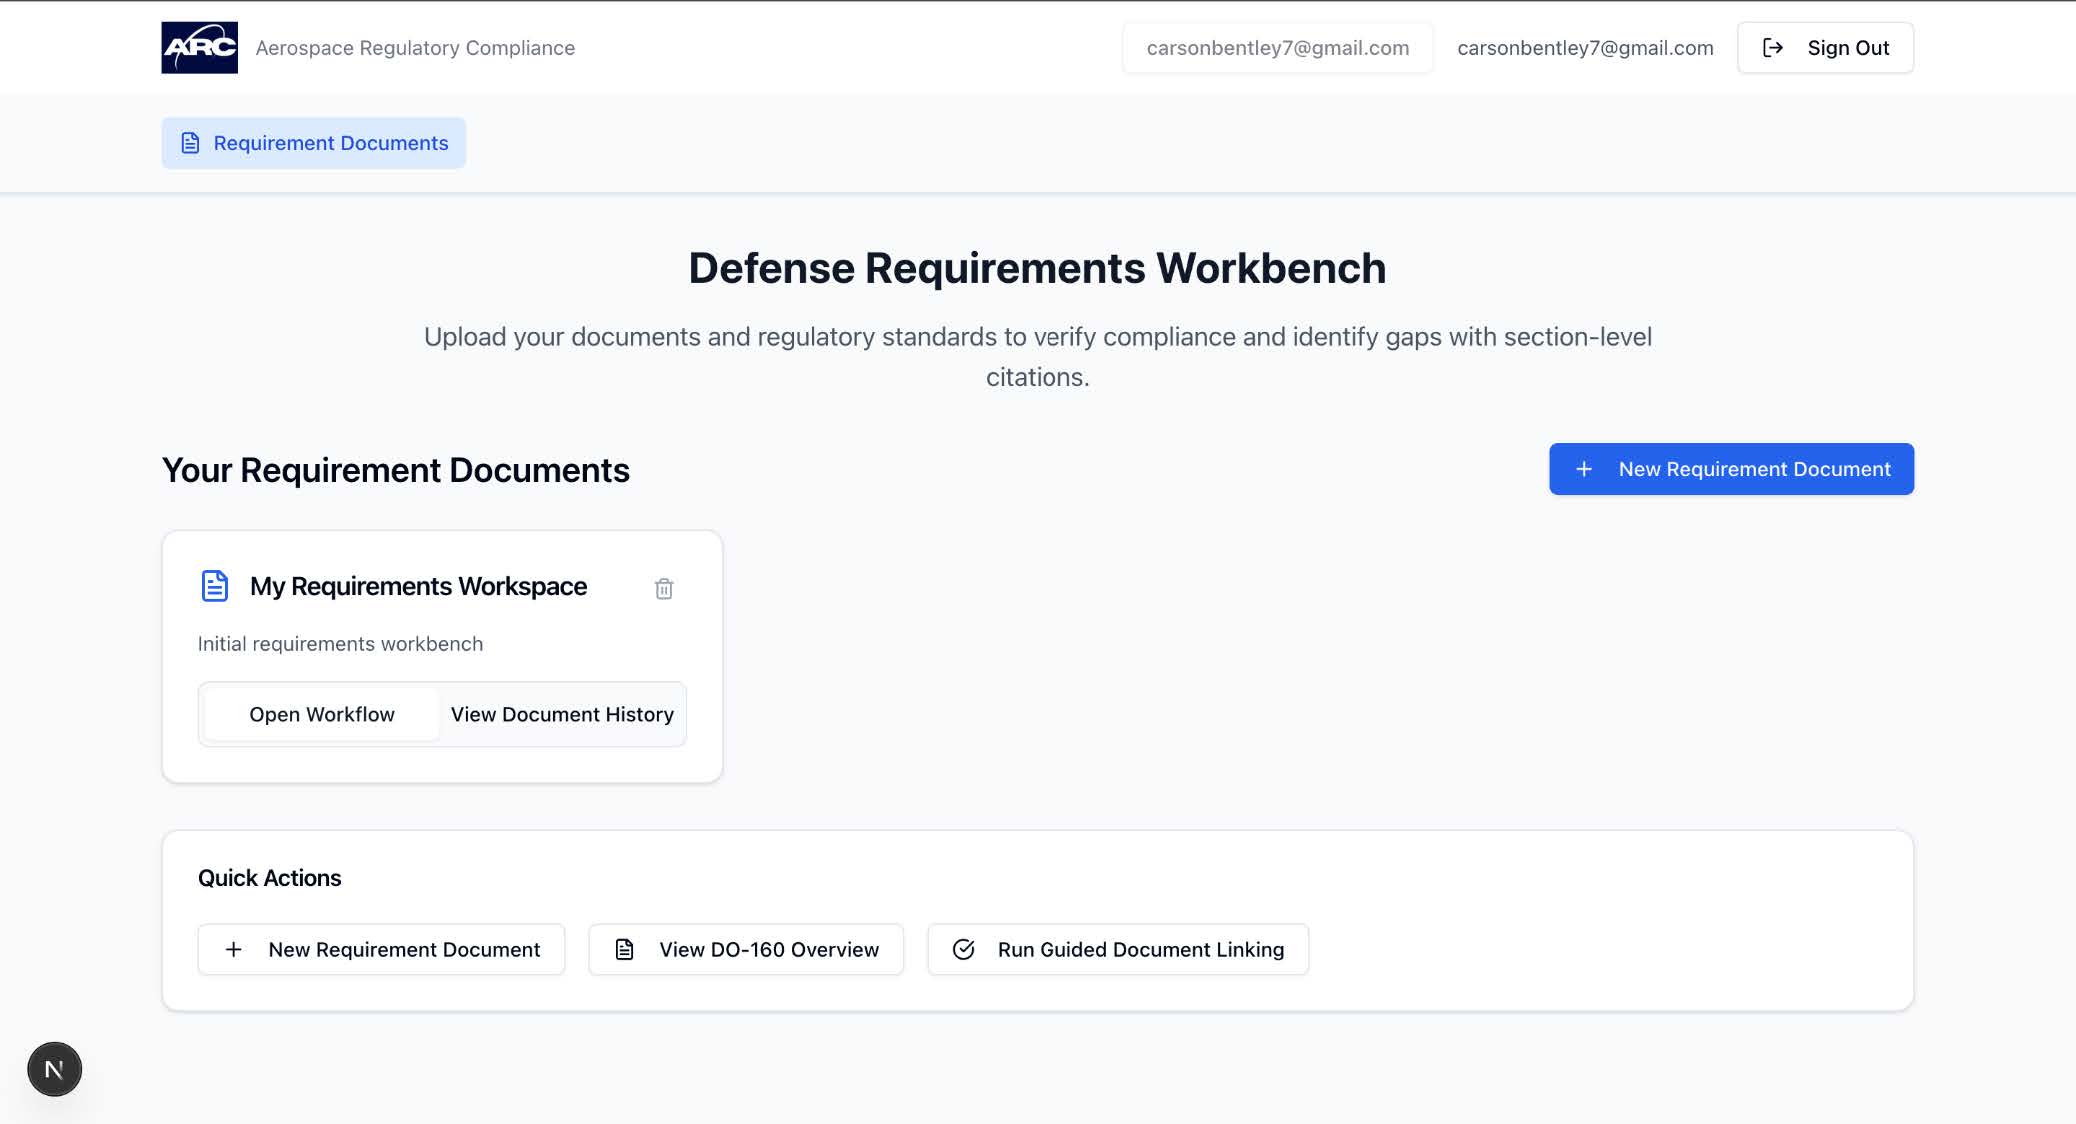Click the file icon beside View DO-160 Overview
This screenshot has height=1124, width=2076.
coord(624,949)
